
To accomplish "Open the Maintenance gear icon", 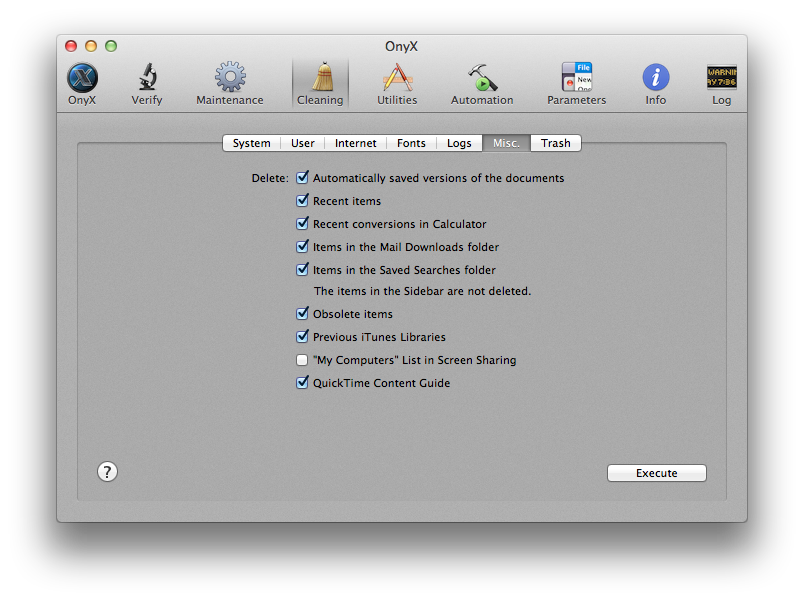I will coord(230,78).
